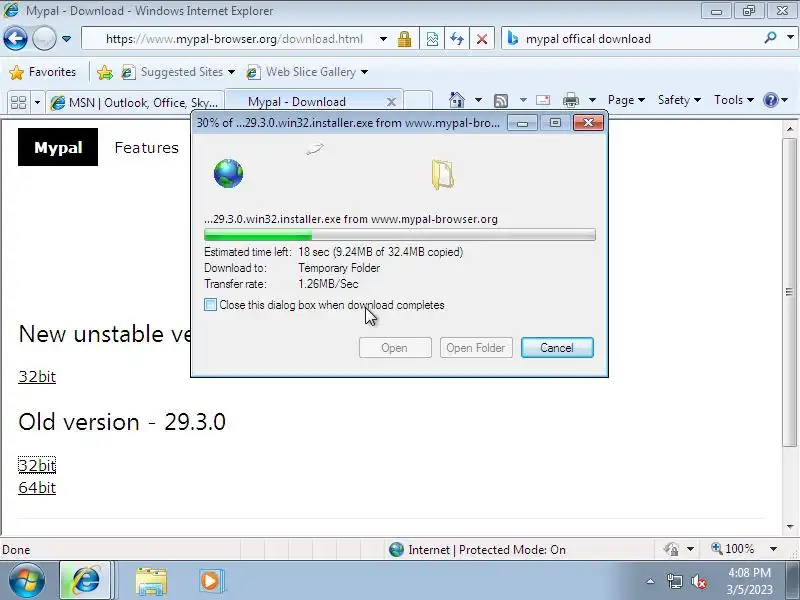Click the folder icon in download dialog
Image resolution: width=800 pixels, height=600 pixels.
tap(442, 174)
